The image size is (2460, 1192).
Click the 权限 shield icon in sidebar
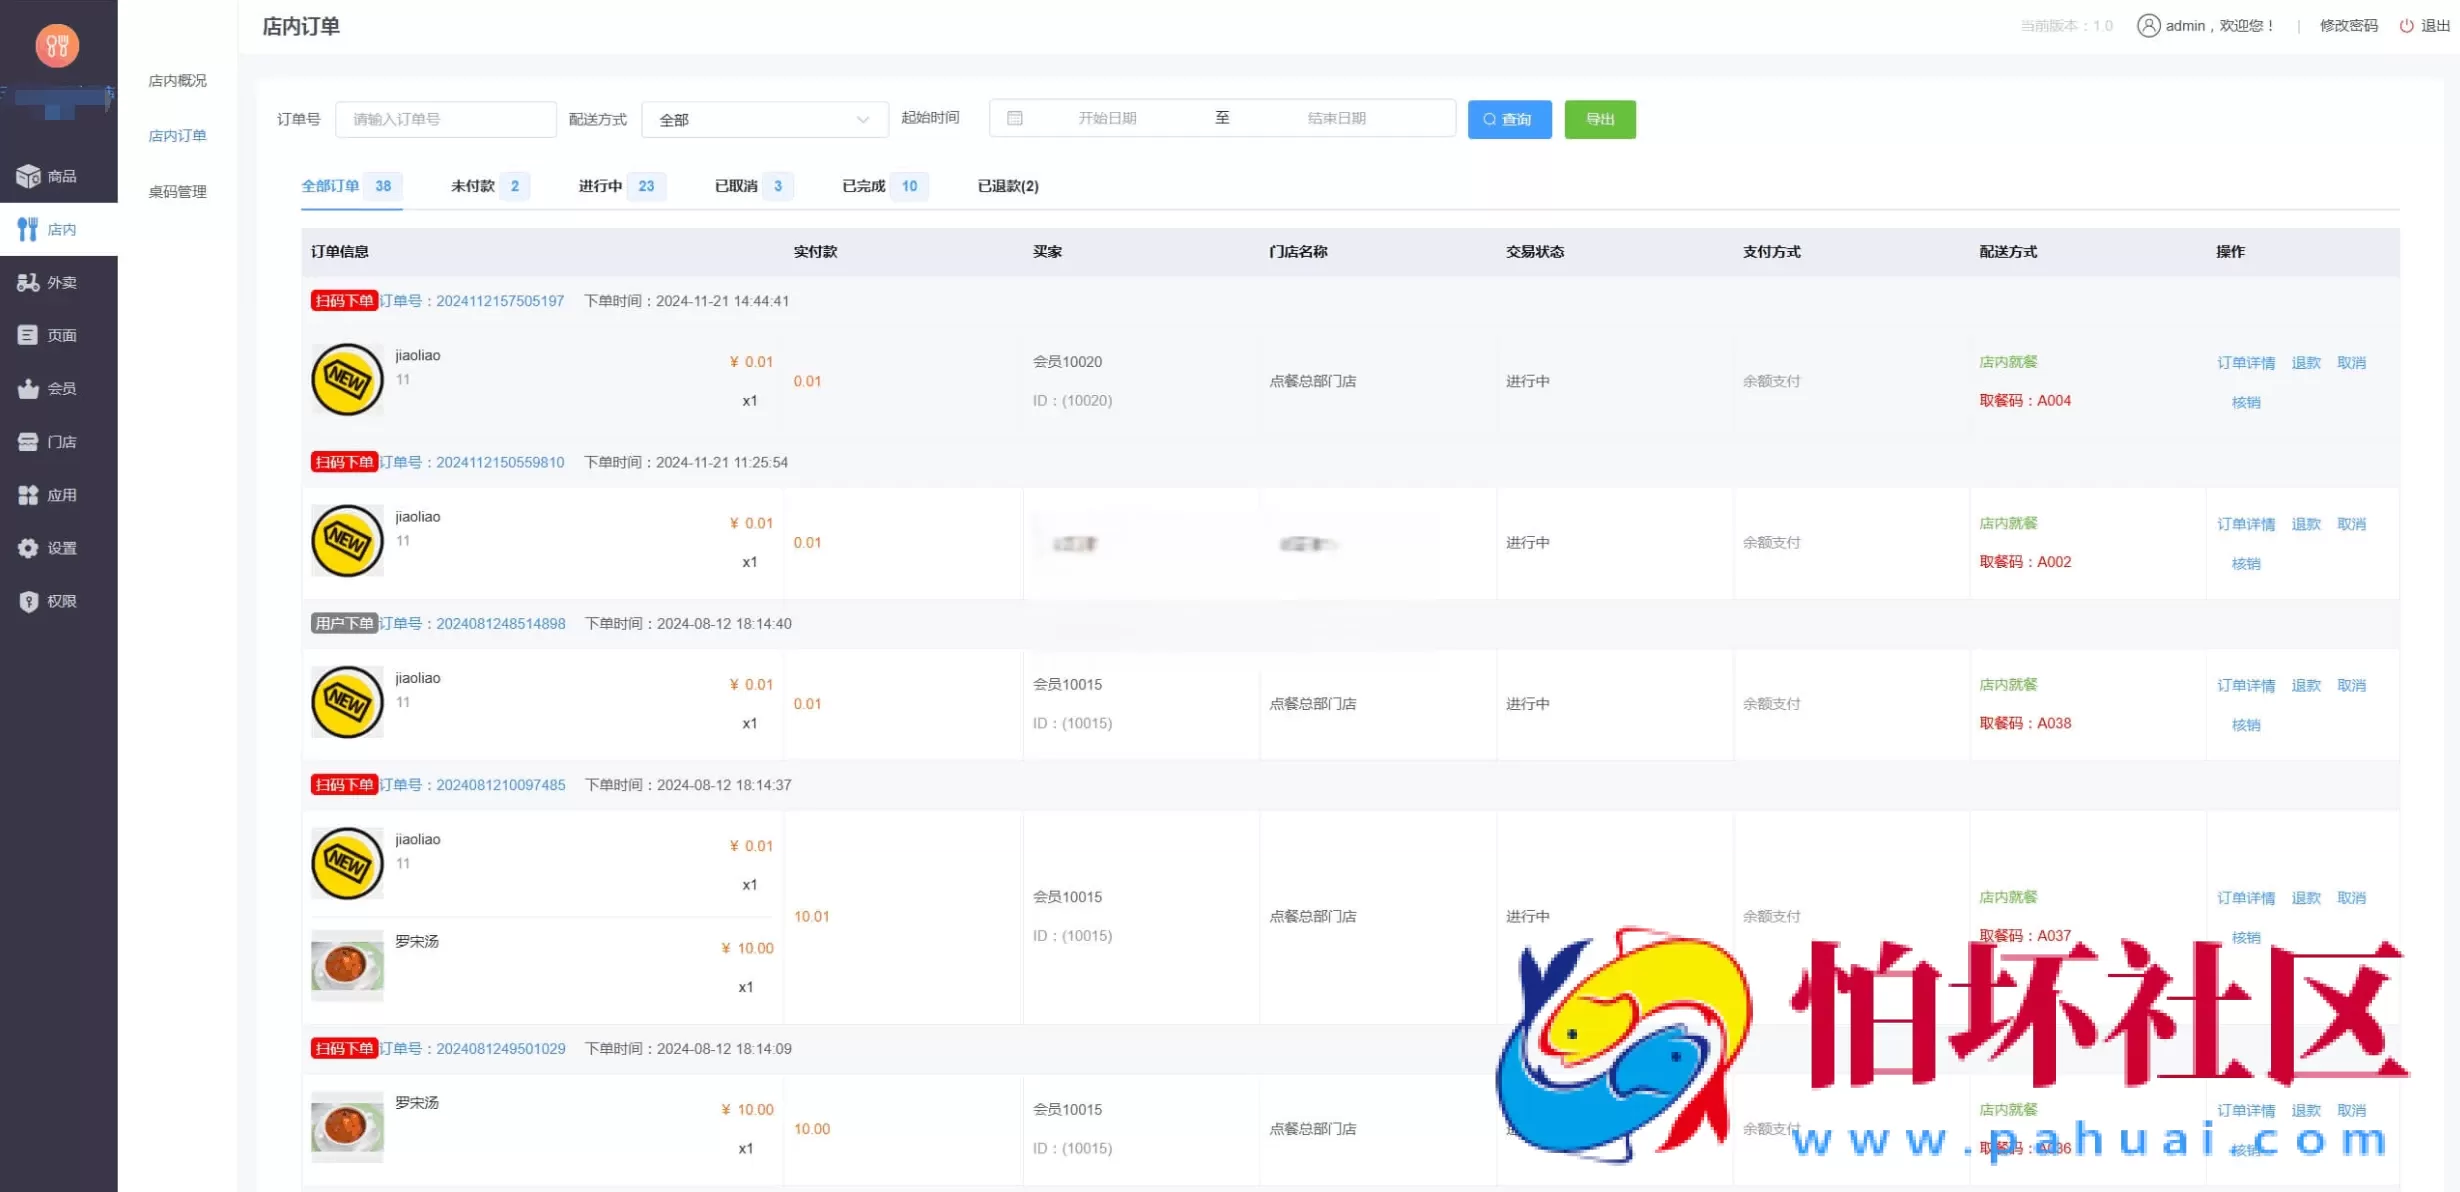click(29, 601)
